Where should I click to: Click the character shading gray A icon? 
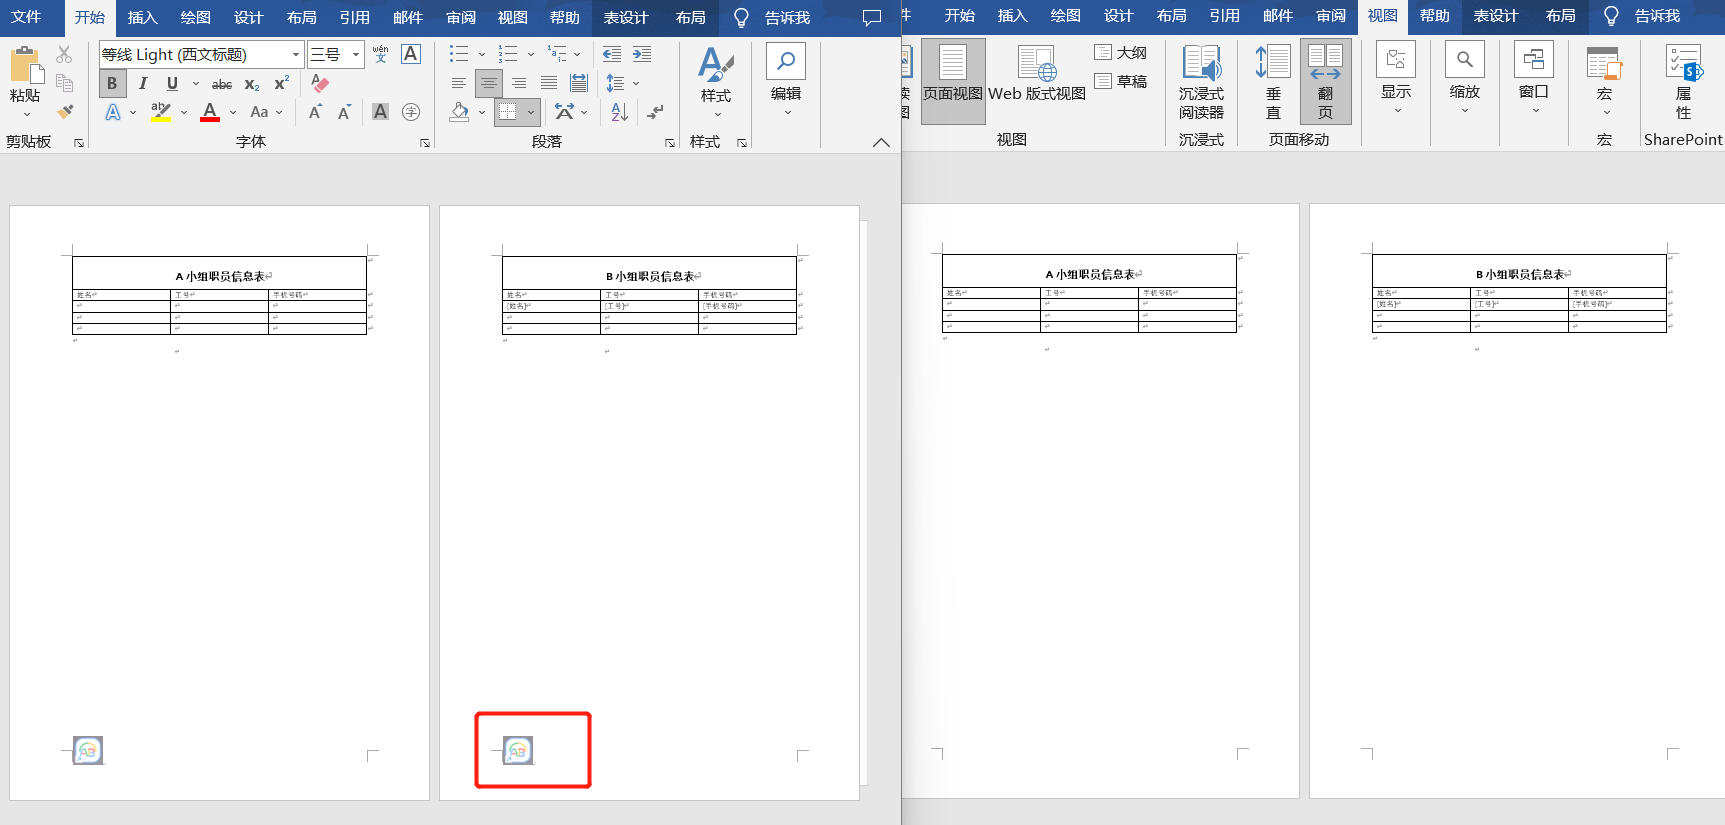[380, 112]
